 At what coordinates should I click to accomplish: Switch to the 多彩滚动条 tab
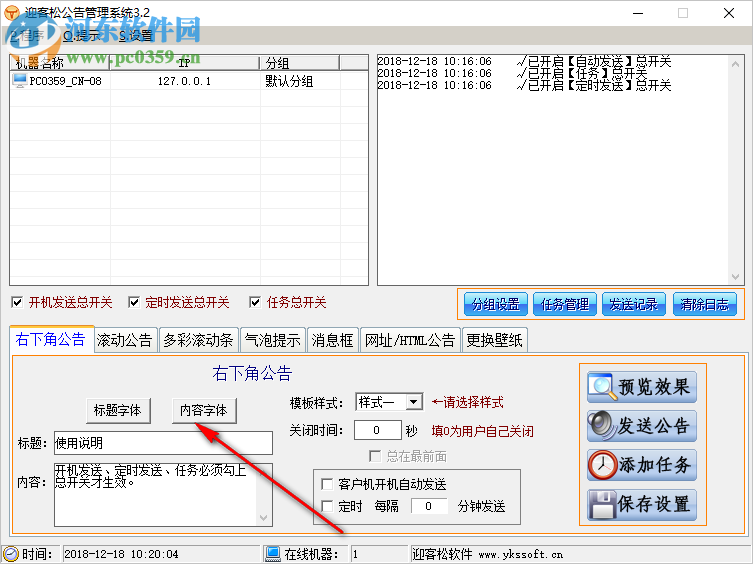pyautogui.click(x=198, y=340)
